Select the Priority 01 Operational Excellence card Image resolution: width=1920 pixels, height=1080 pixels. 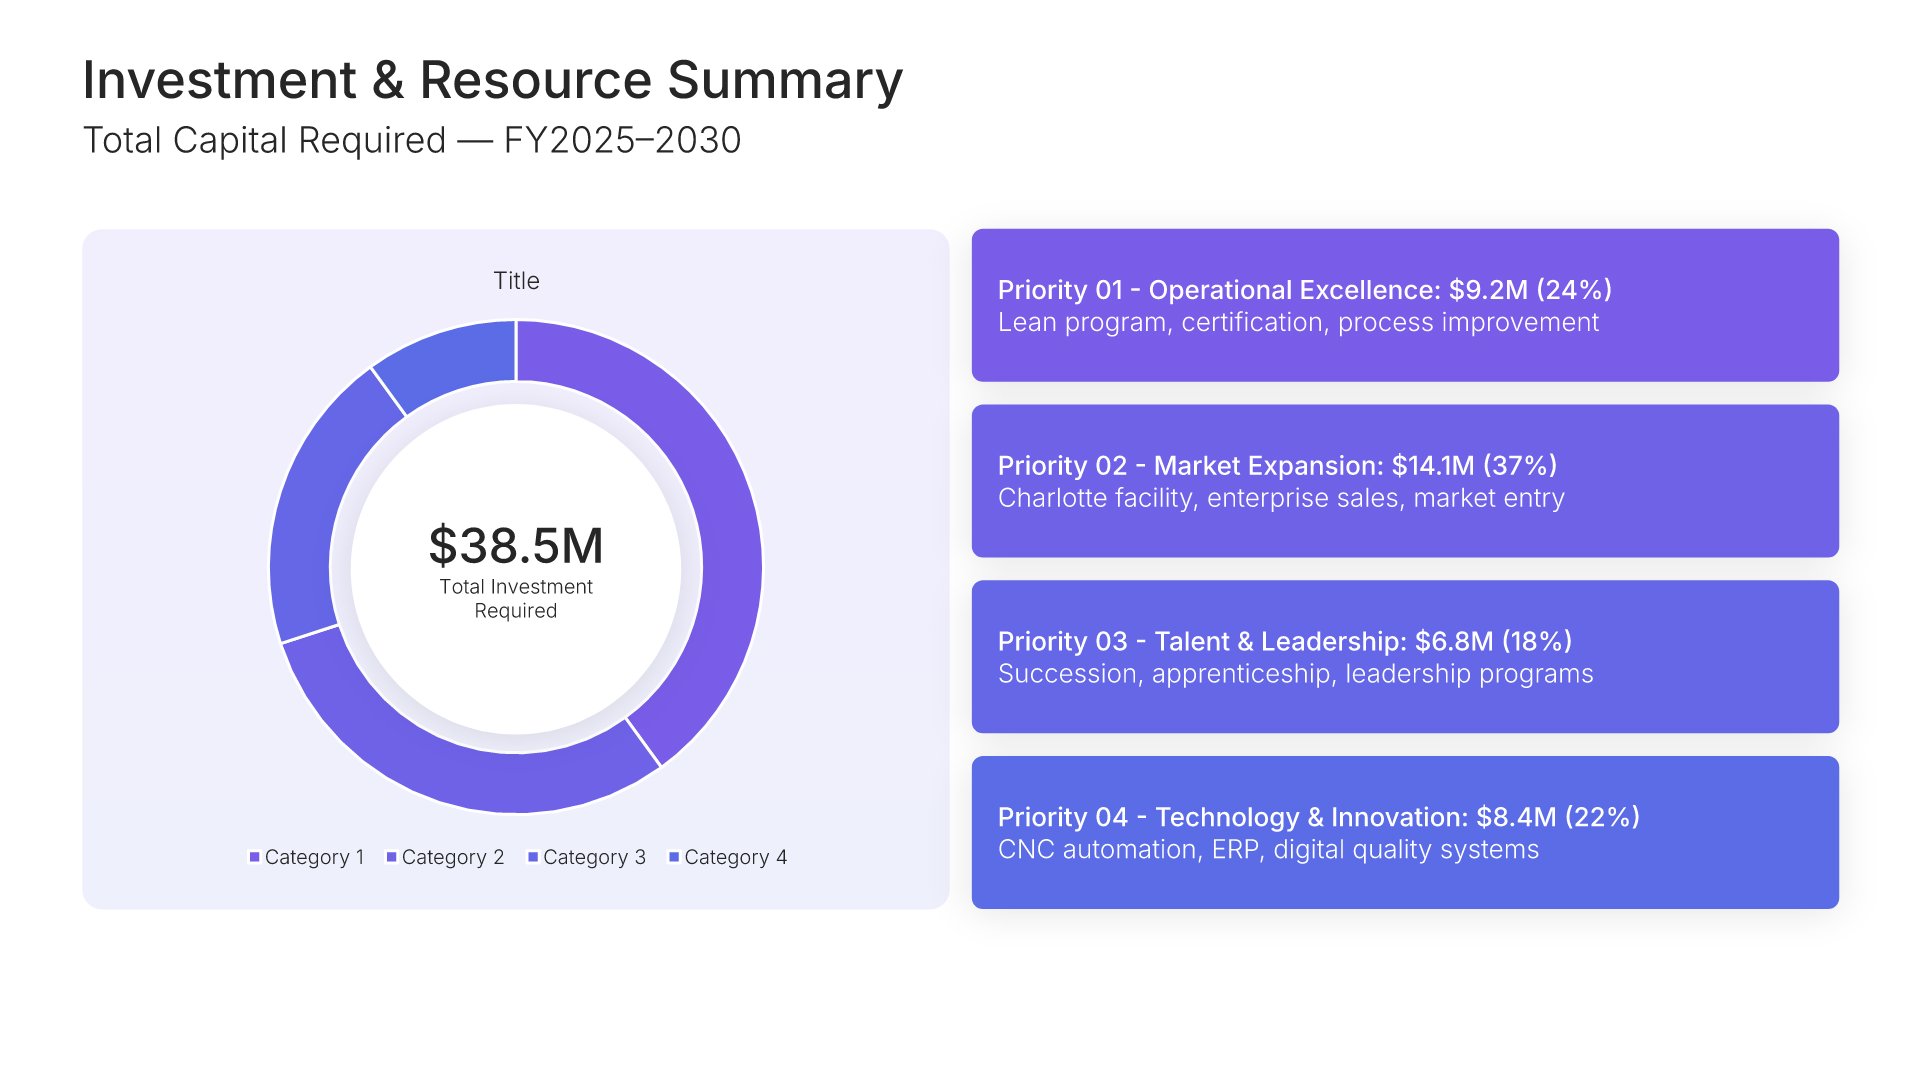tap(1405, 305)
